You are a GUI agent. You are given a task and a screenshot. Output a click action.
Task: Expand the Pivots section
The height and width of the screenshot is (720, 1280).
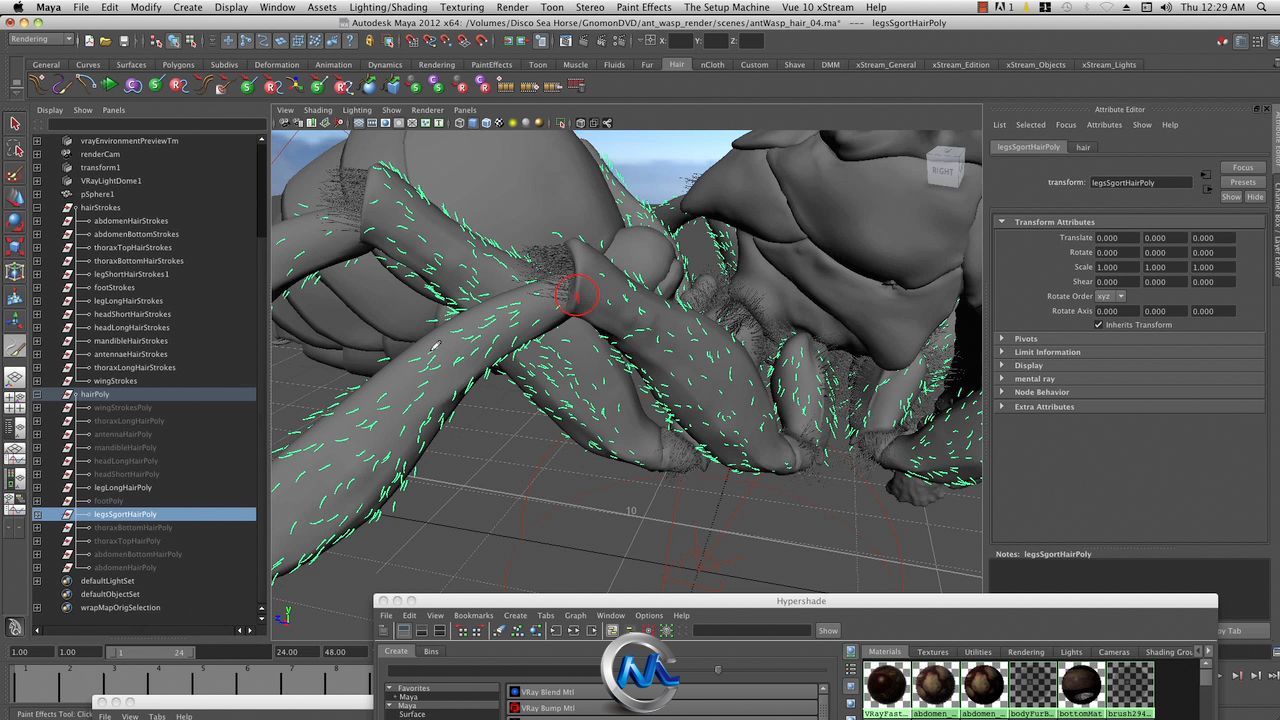[x=1002, y=339]
